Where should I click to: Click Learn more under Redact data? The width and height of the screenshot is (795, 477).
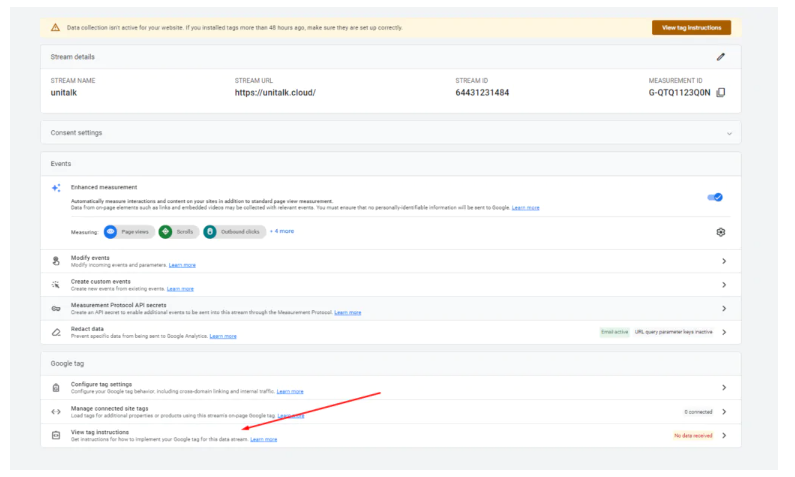click(x=223, y=336)
